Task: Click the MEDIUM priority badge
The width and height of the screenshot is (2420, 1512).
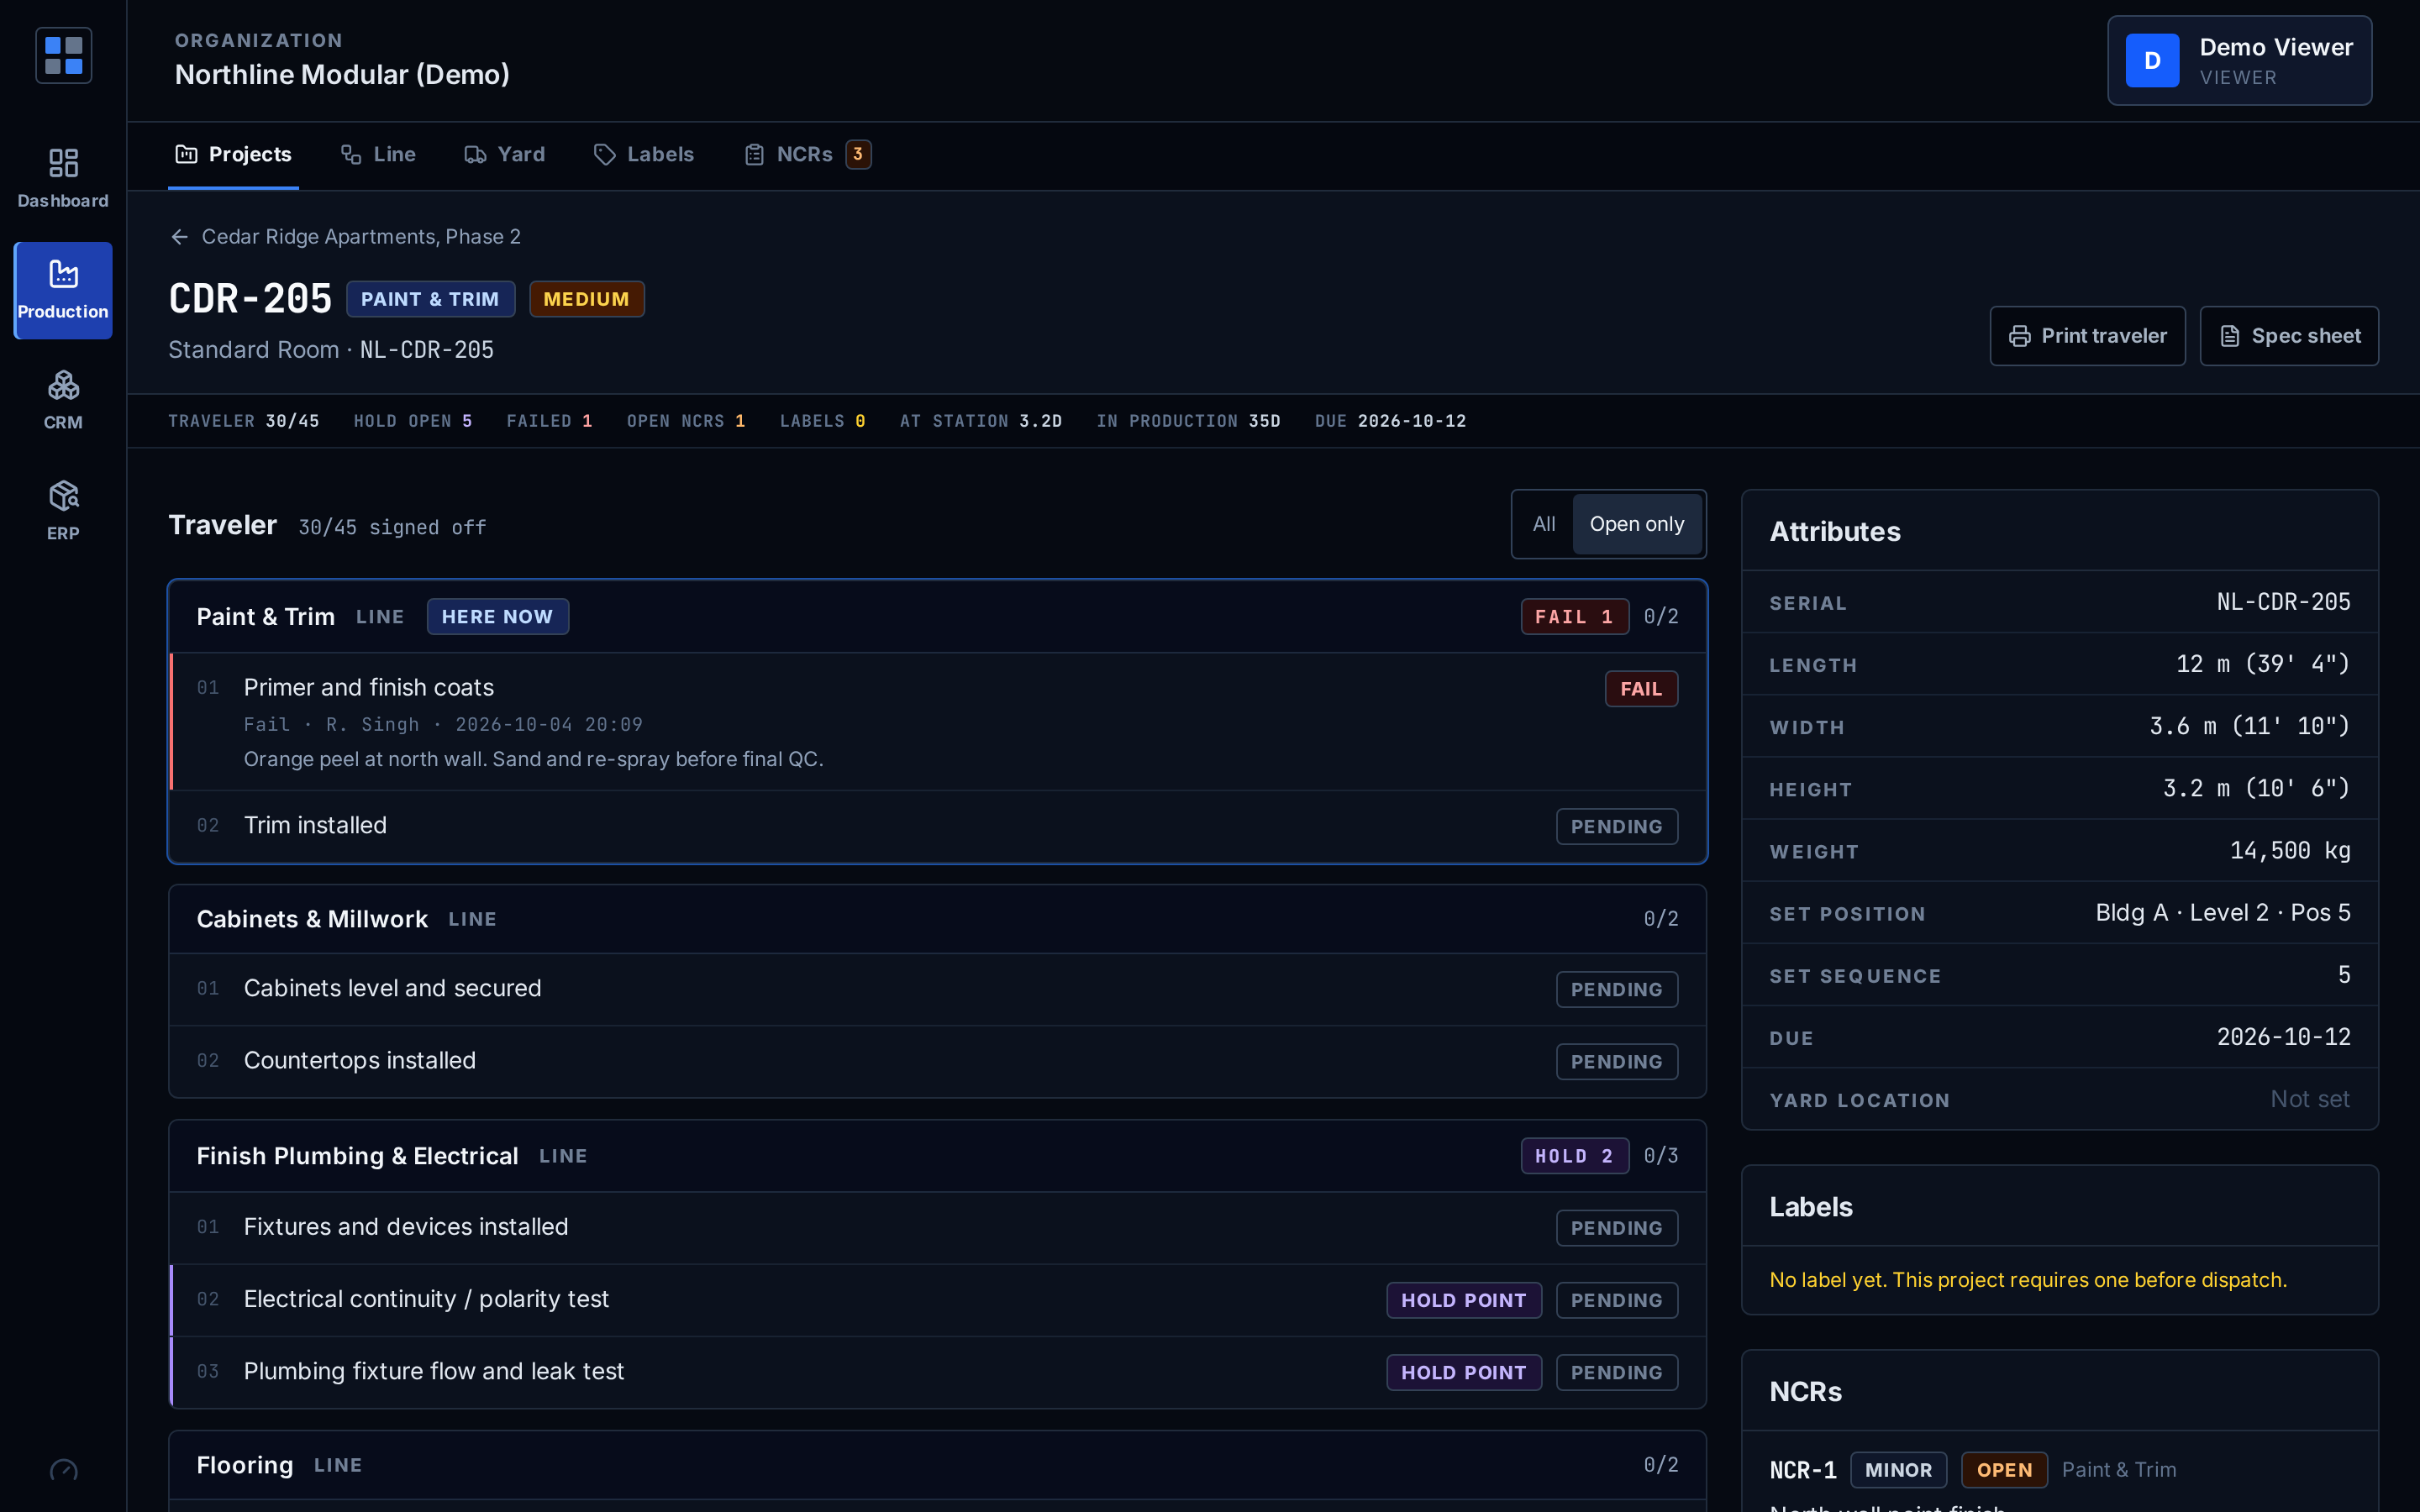Action: tap(586, 299)
